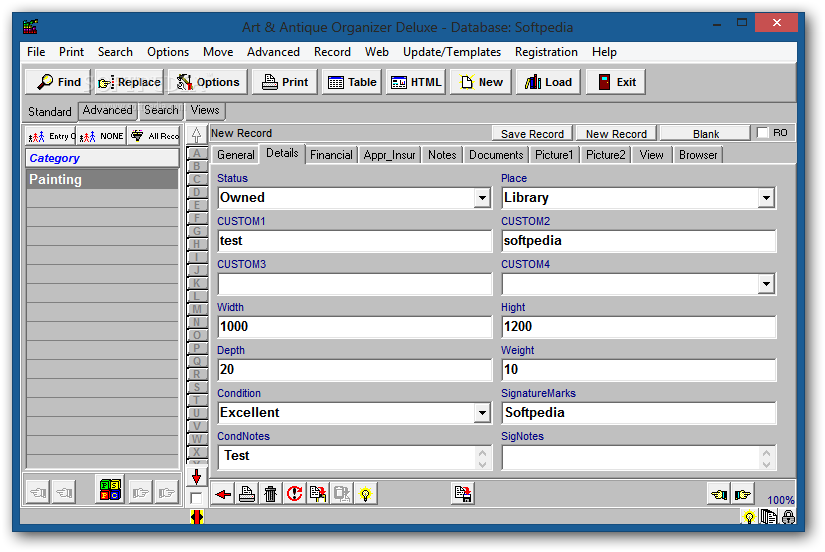Go to previous record with yellow left hand
This screenshot has height=552, width=825.
(x=719, y=494)
